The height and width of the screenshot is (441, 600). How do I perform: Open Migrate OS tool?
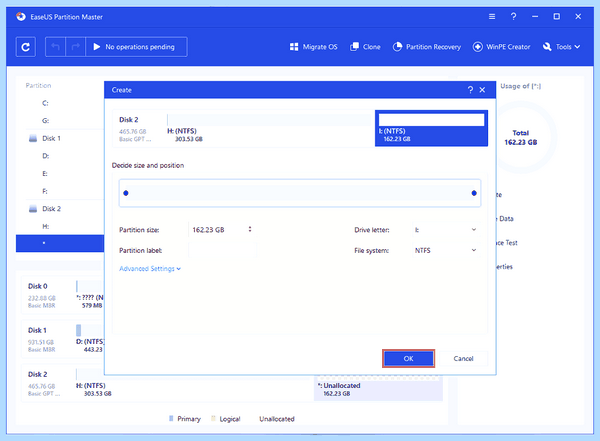(314, 47)
